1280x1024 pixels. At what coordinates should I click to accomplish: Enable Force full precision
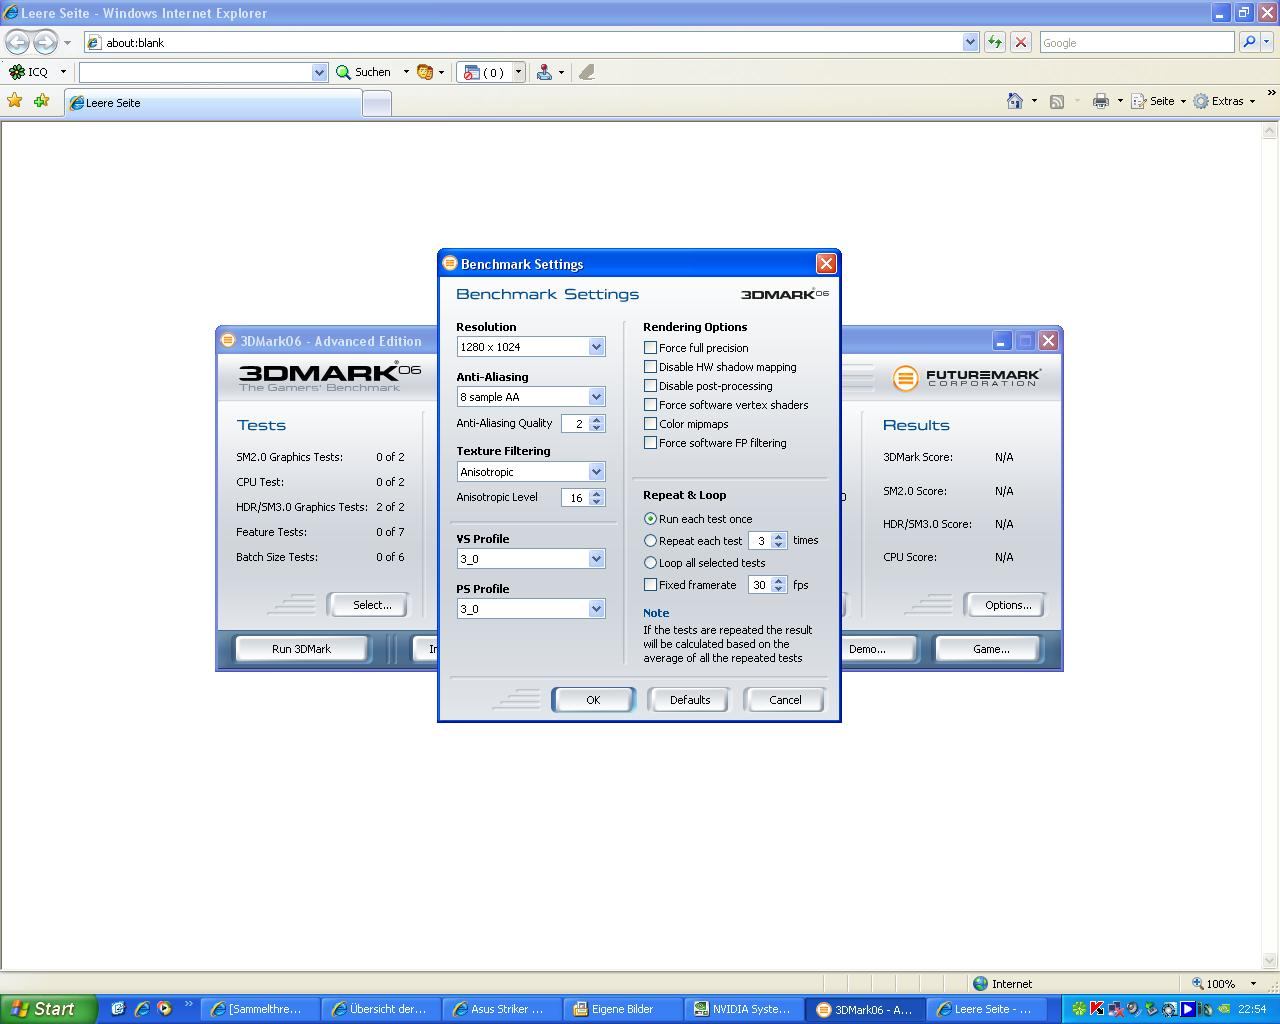coord(650,347)
